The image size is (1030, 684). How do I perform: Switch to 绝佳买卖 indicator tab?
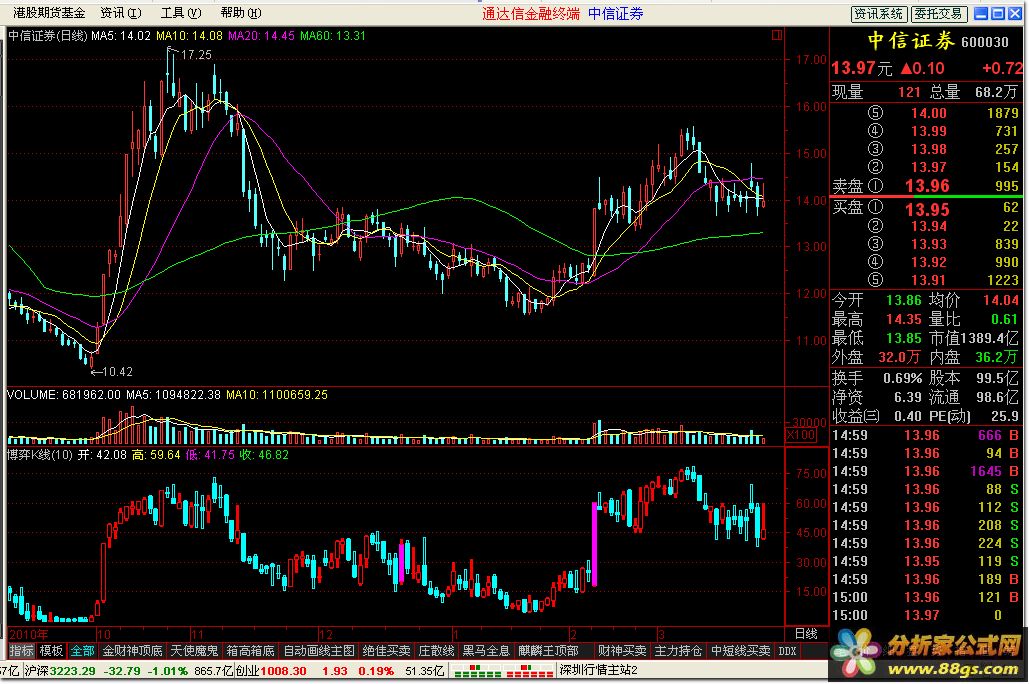click(x=387, y=651)
